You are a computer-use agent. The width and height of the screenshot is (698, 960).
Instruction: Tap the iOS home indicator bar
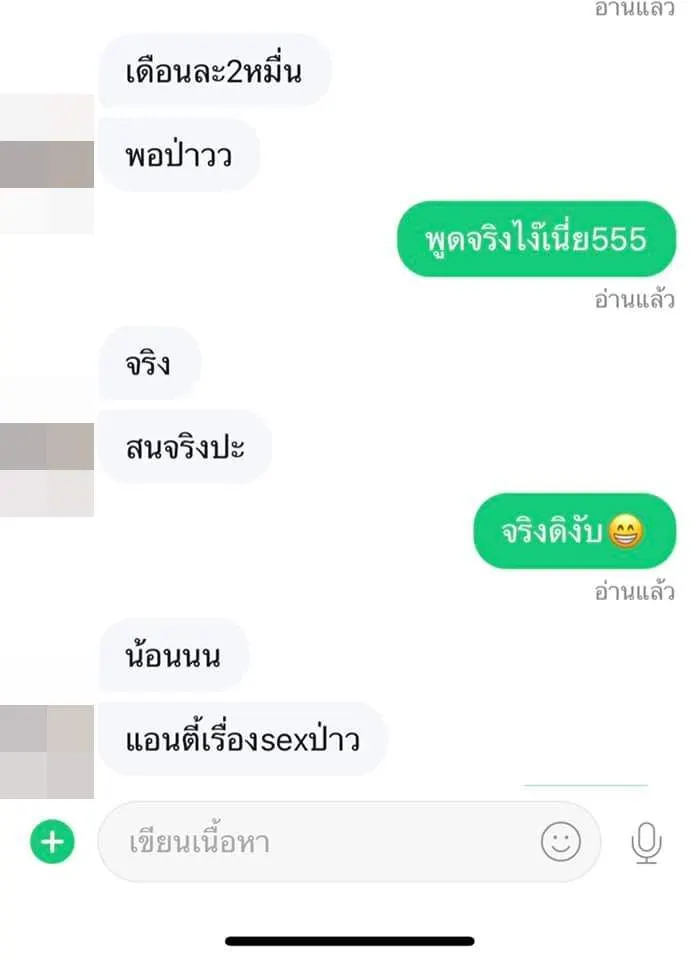[350, 941]
